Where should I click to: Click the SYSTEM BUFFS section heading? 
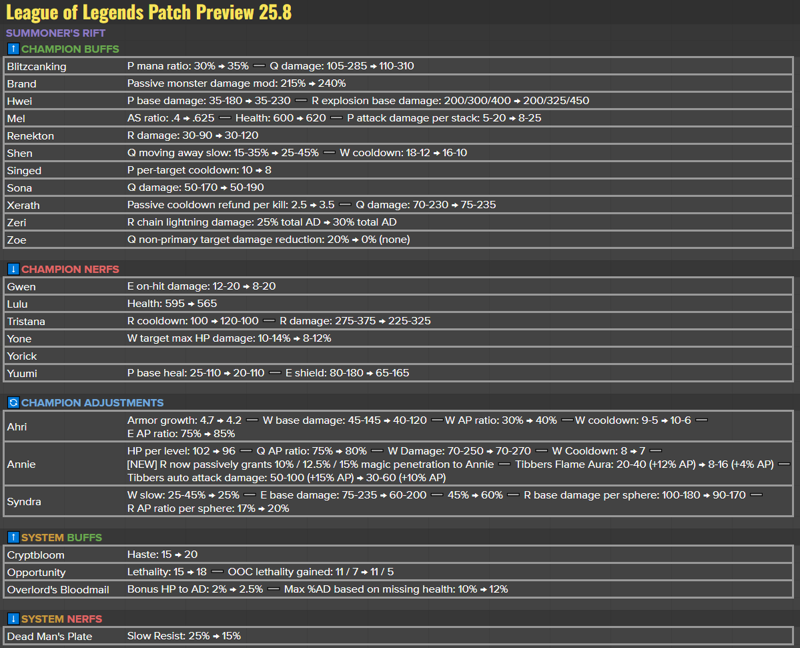(62, 537)
